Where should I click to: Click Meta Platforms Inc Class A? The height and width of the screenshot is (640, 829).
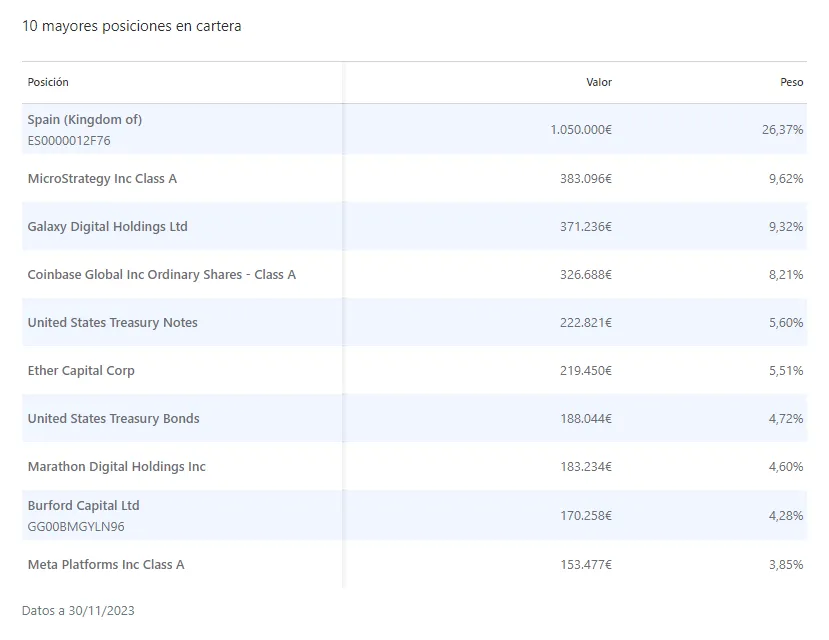tap(106, 565)
